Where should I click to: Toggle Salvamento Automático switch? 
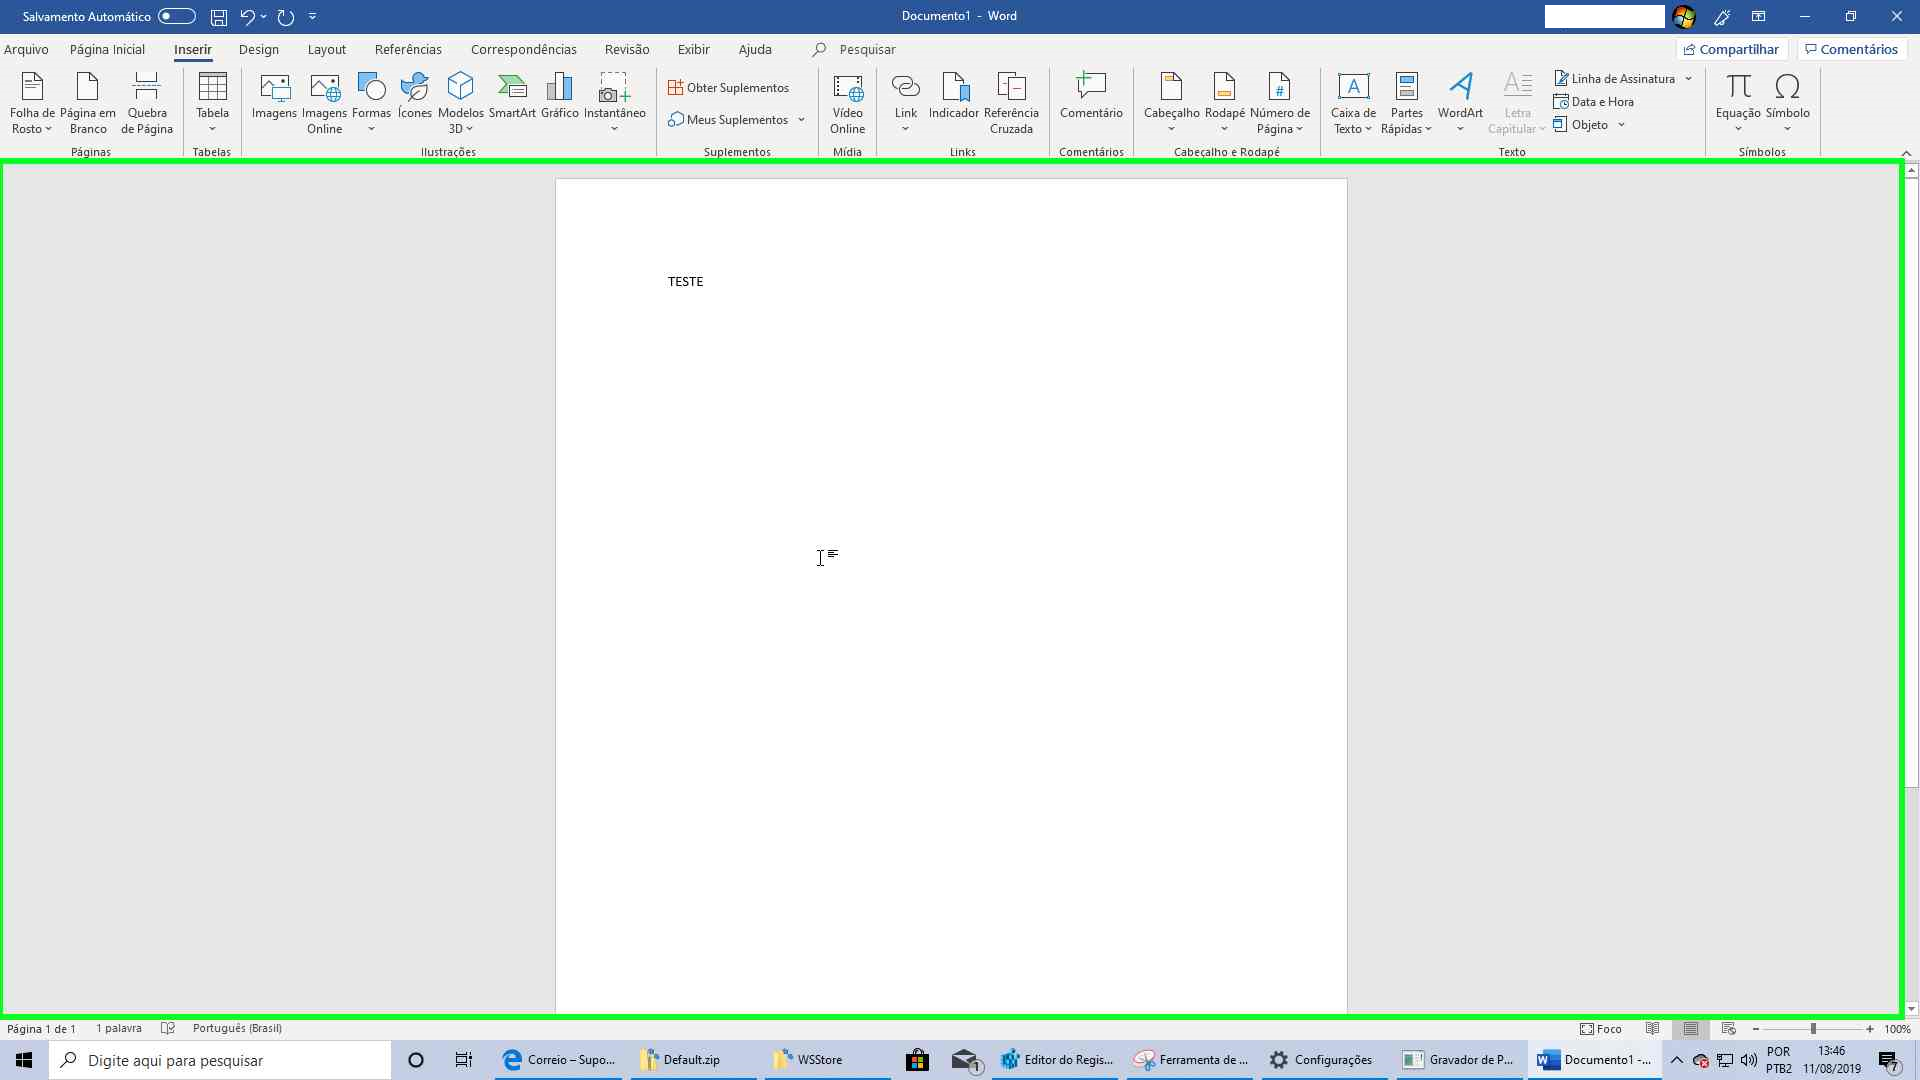coord(176,16)
